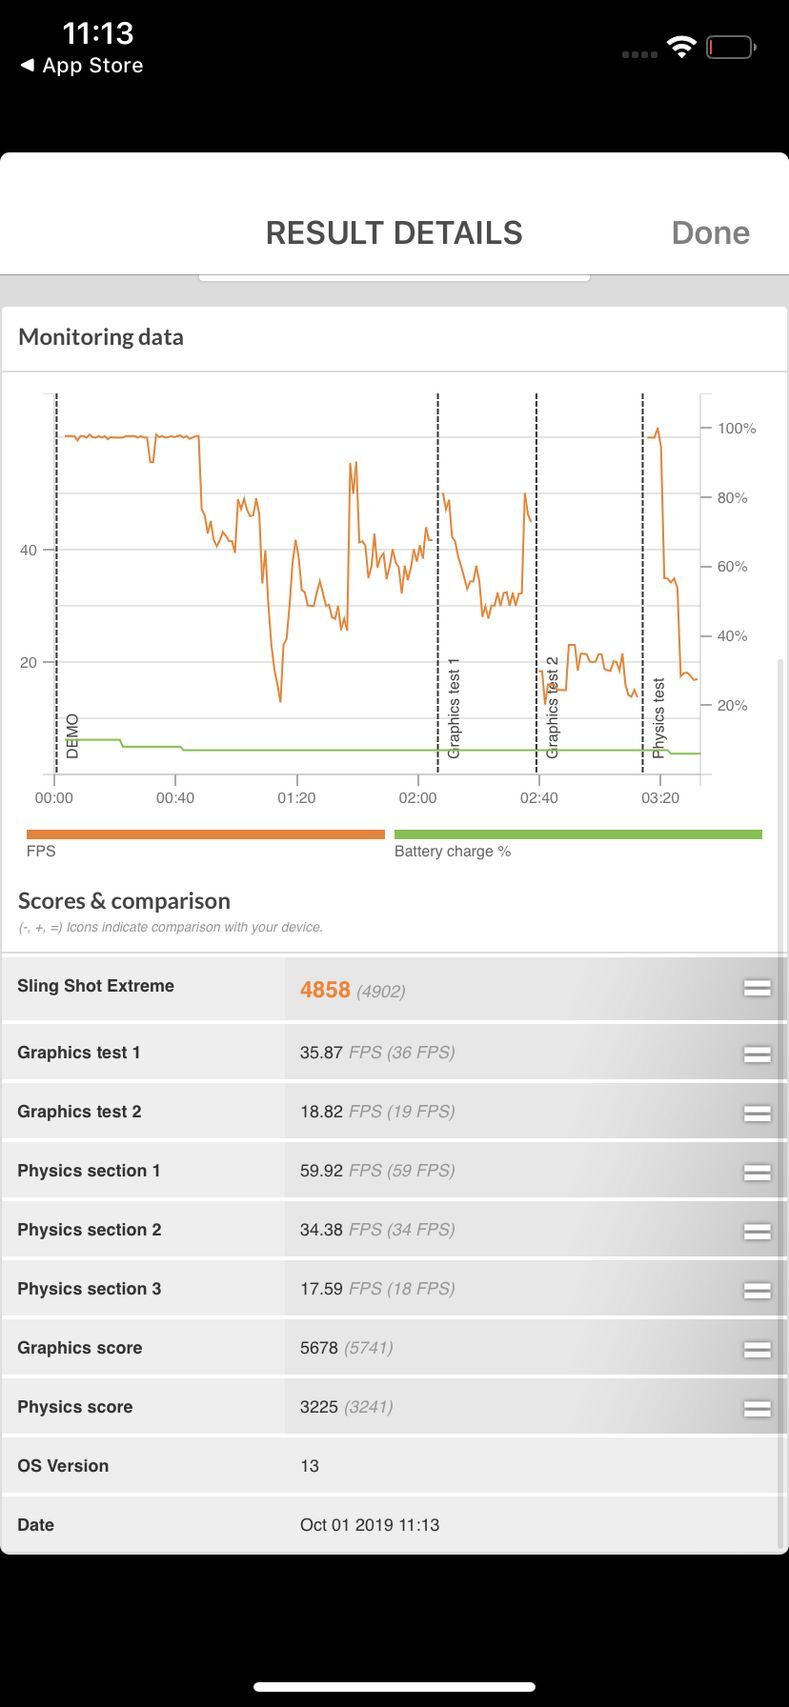
Task: Tap the home indicator bar
Action: tap(394, 1687)
